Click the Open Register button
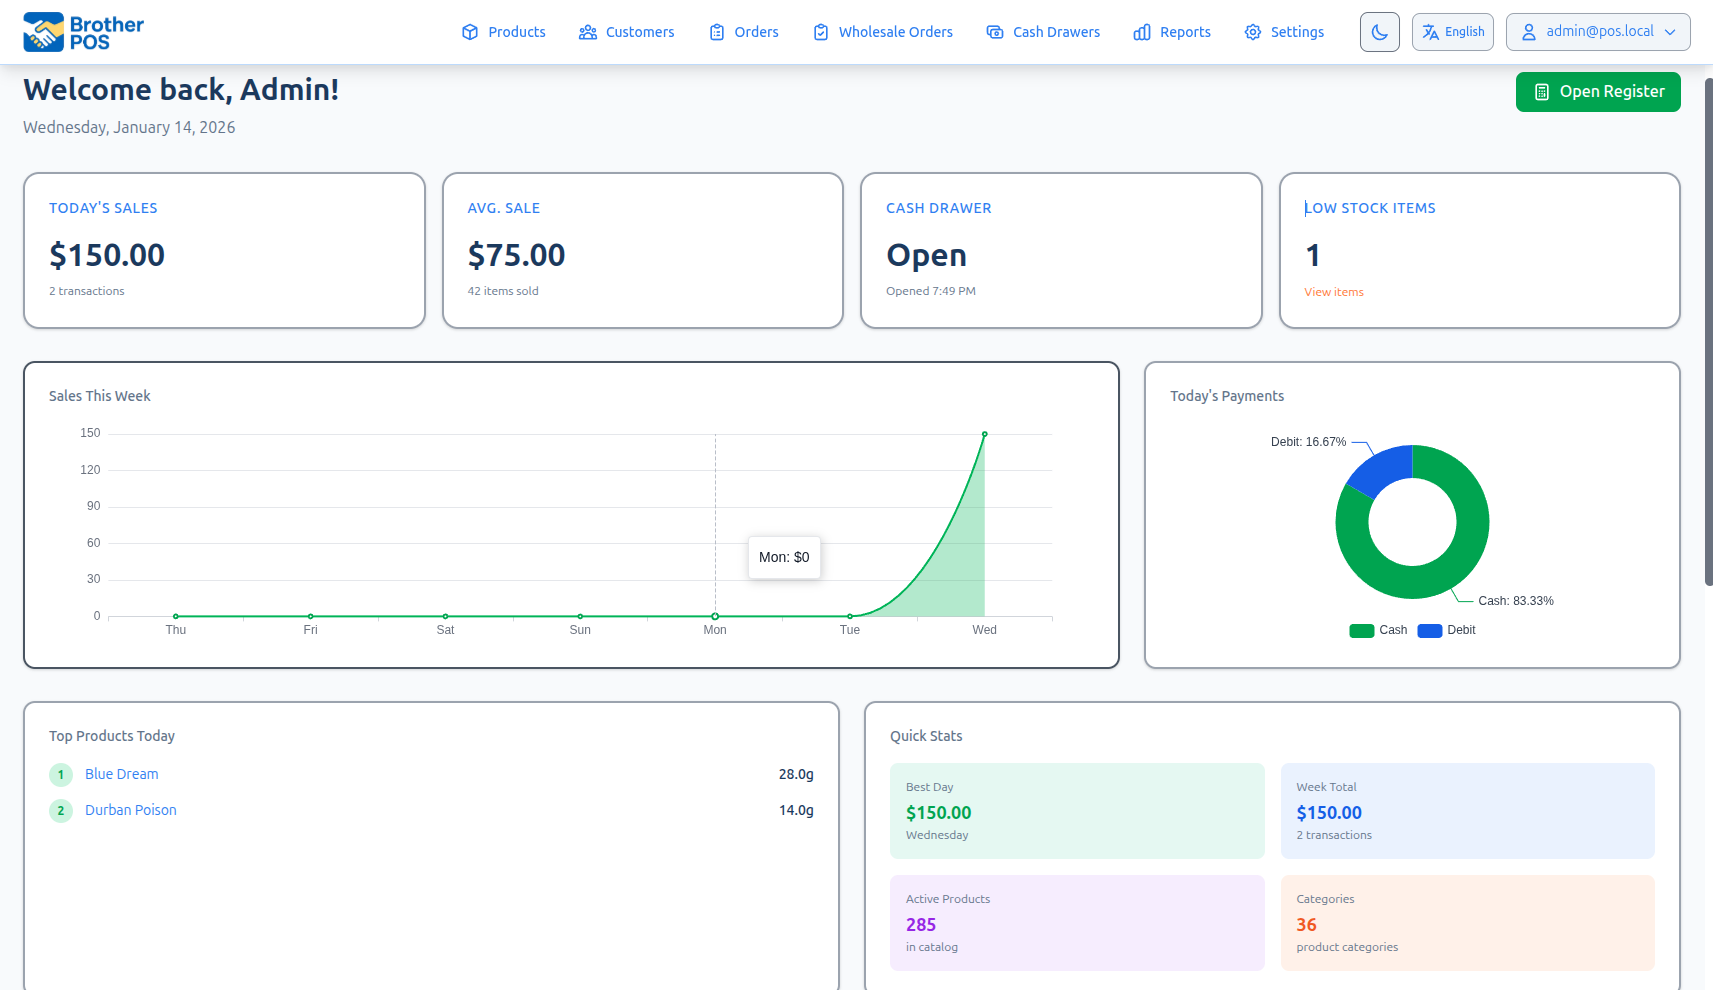Screen dimensions: 1713x990 (x=1597, y=91)
